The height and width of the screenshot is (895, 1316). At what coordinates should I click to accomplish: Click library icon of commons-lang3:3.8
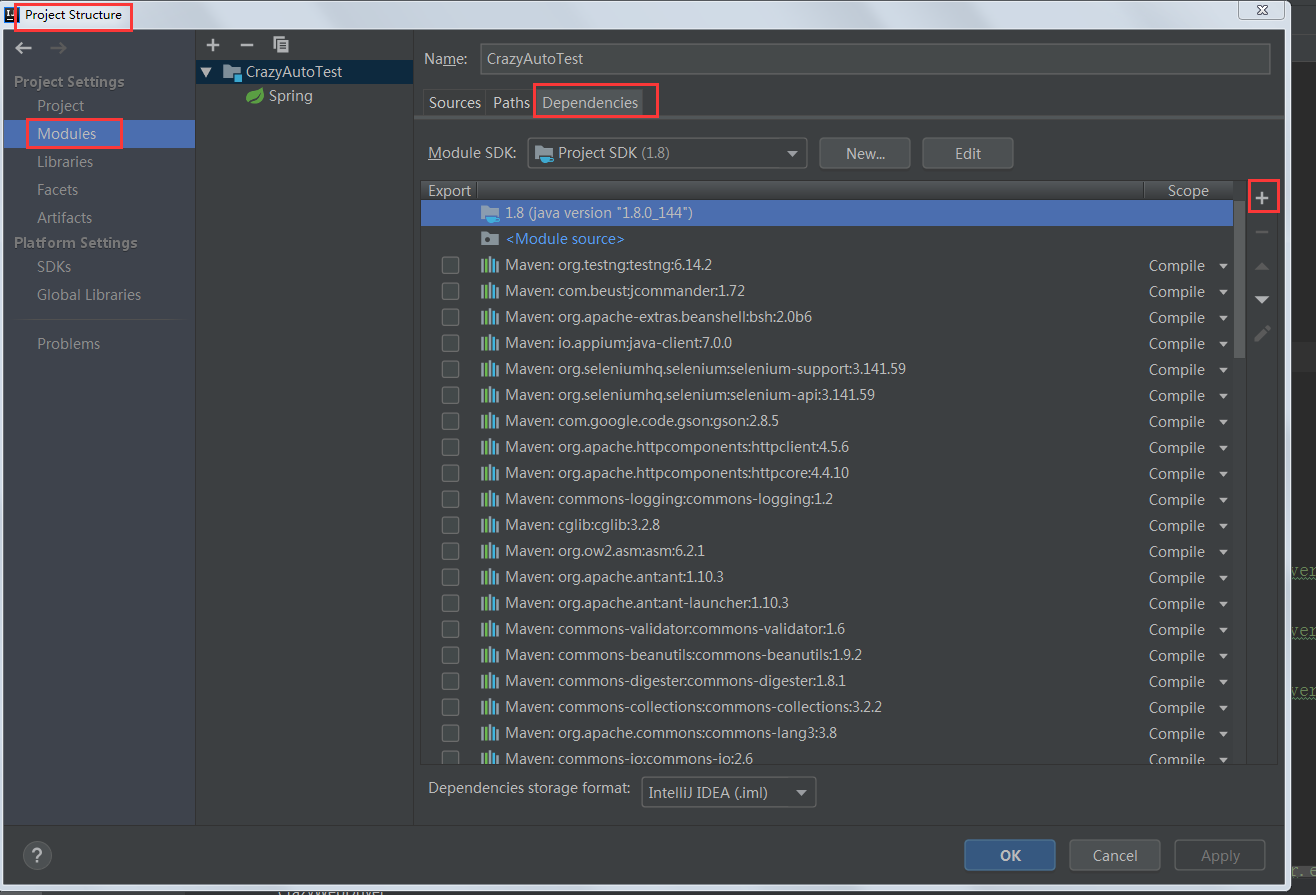[490, 733]
